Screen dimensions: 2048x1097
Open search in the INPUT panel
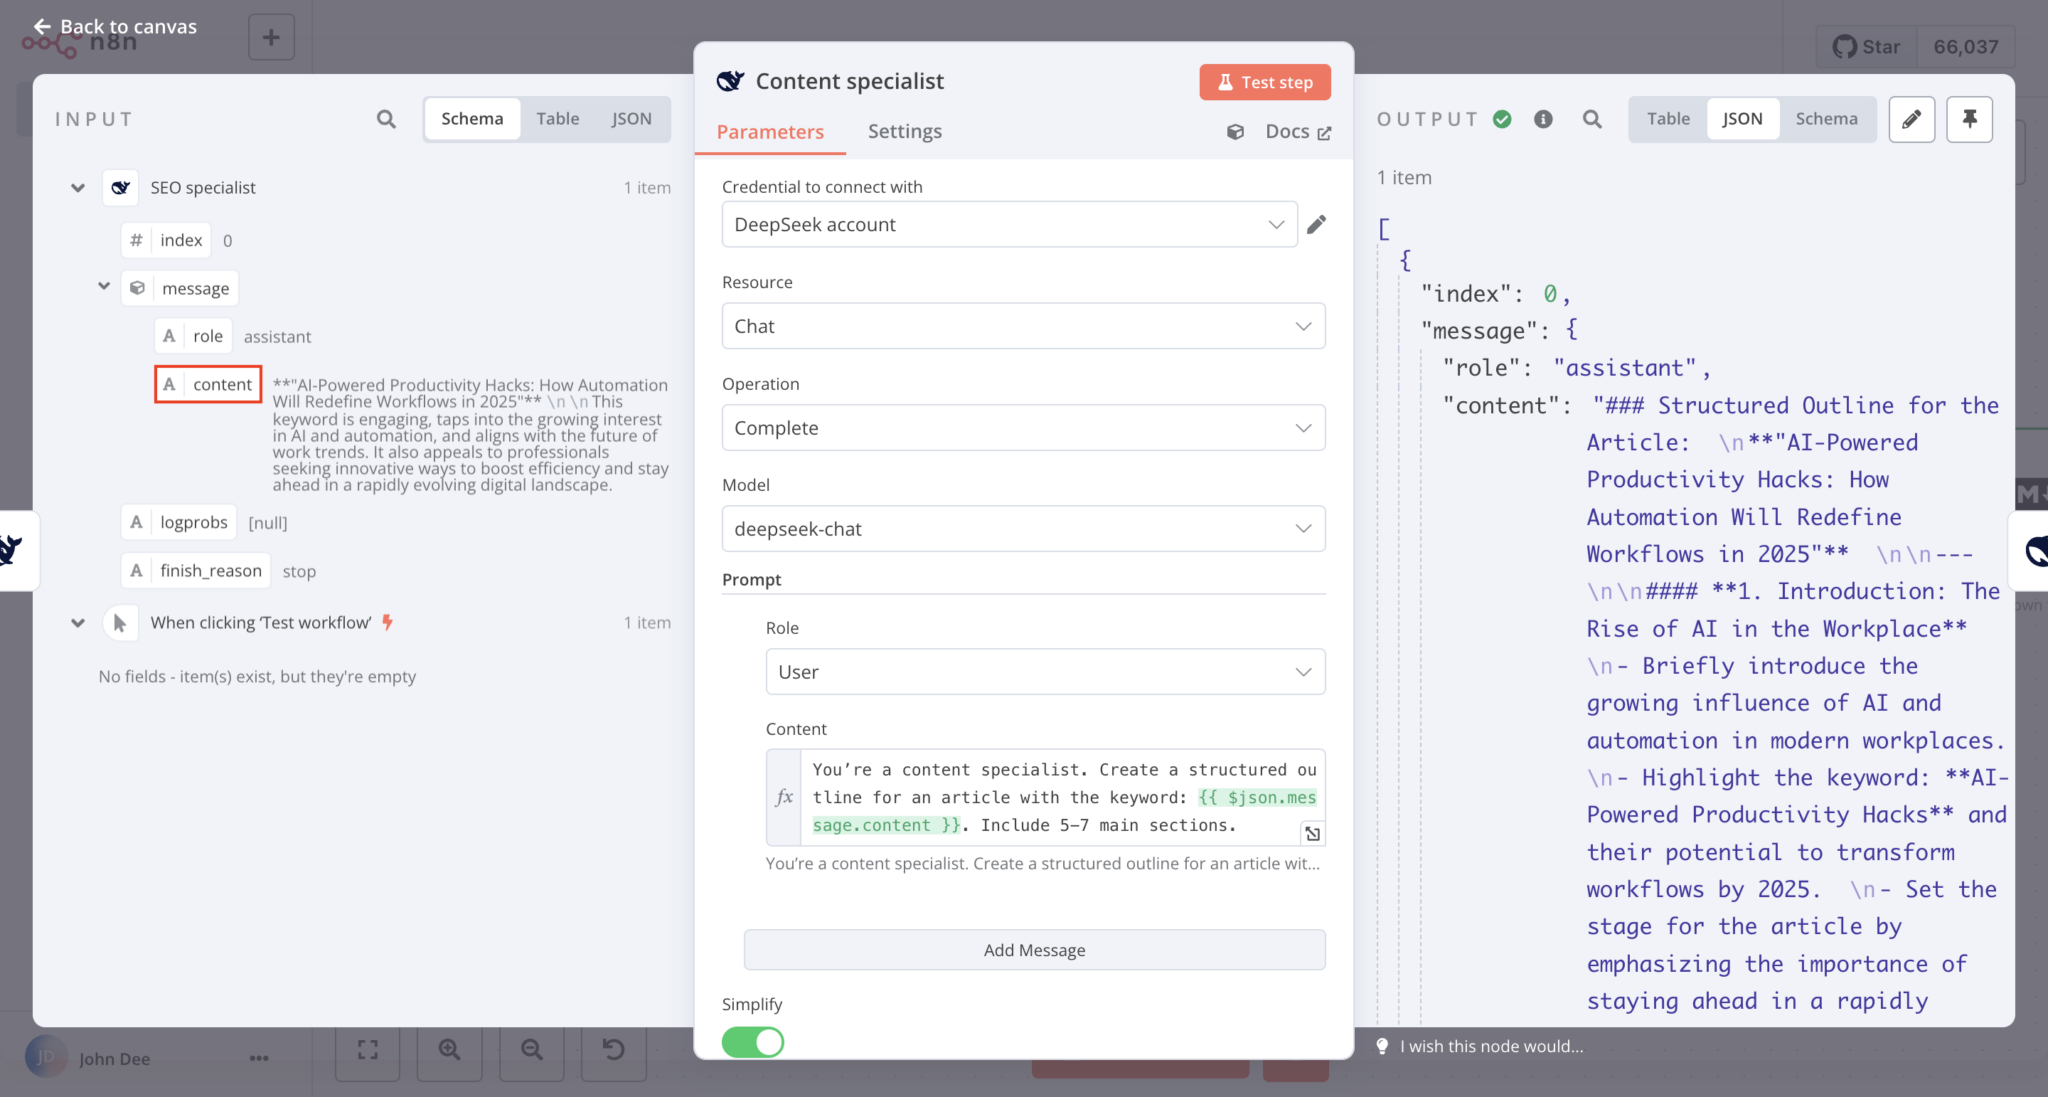[385, 119]
